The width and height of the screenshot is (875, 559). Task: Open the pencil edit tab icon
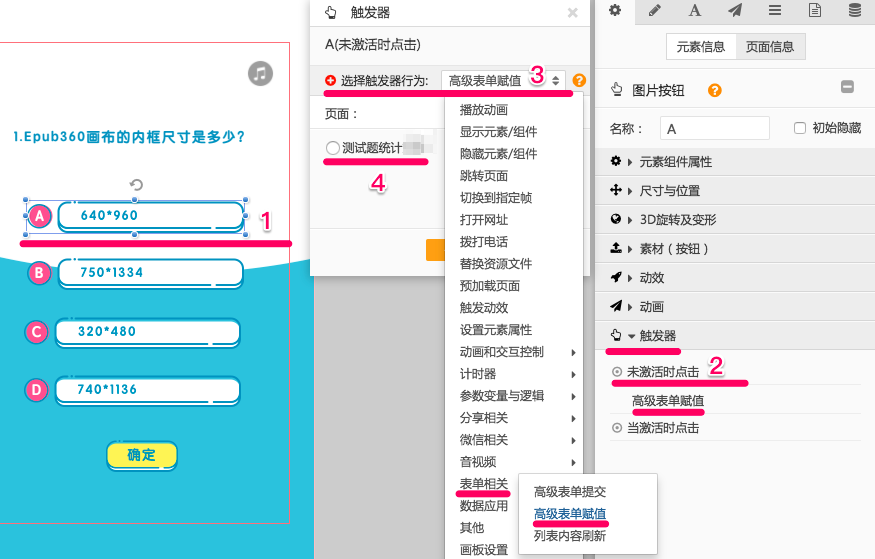point(655,11)
